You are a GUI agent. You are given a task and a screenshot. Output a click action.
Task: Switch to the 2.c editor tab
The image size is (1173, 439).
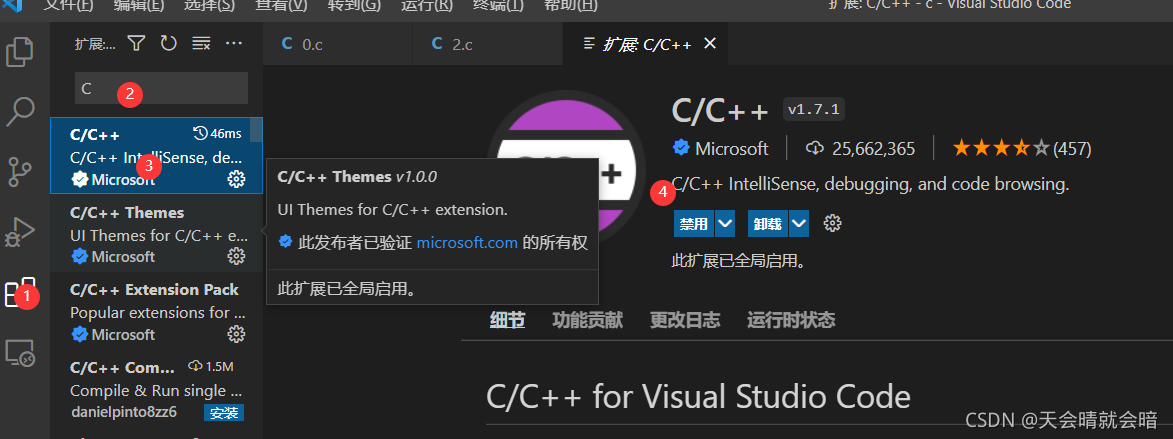tap(487, 44)
